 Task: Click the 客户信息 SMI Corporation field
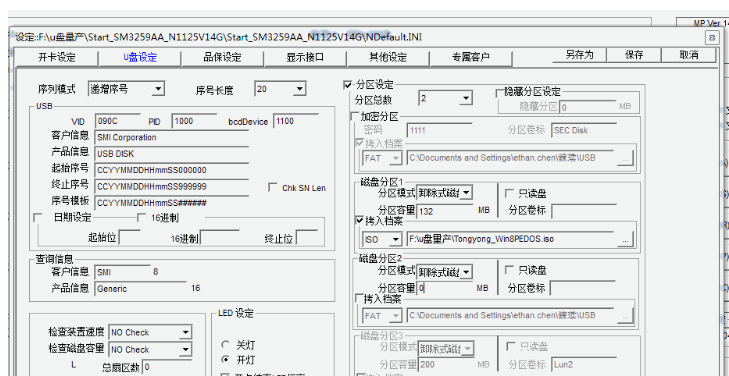(x=172, y=138)
